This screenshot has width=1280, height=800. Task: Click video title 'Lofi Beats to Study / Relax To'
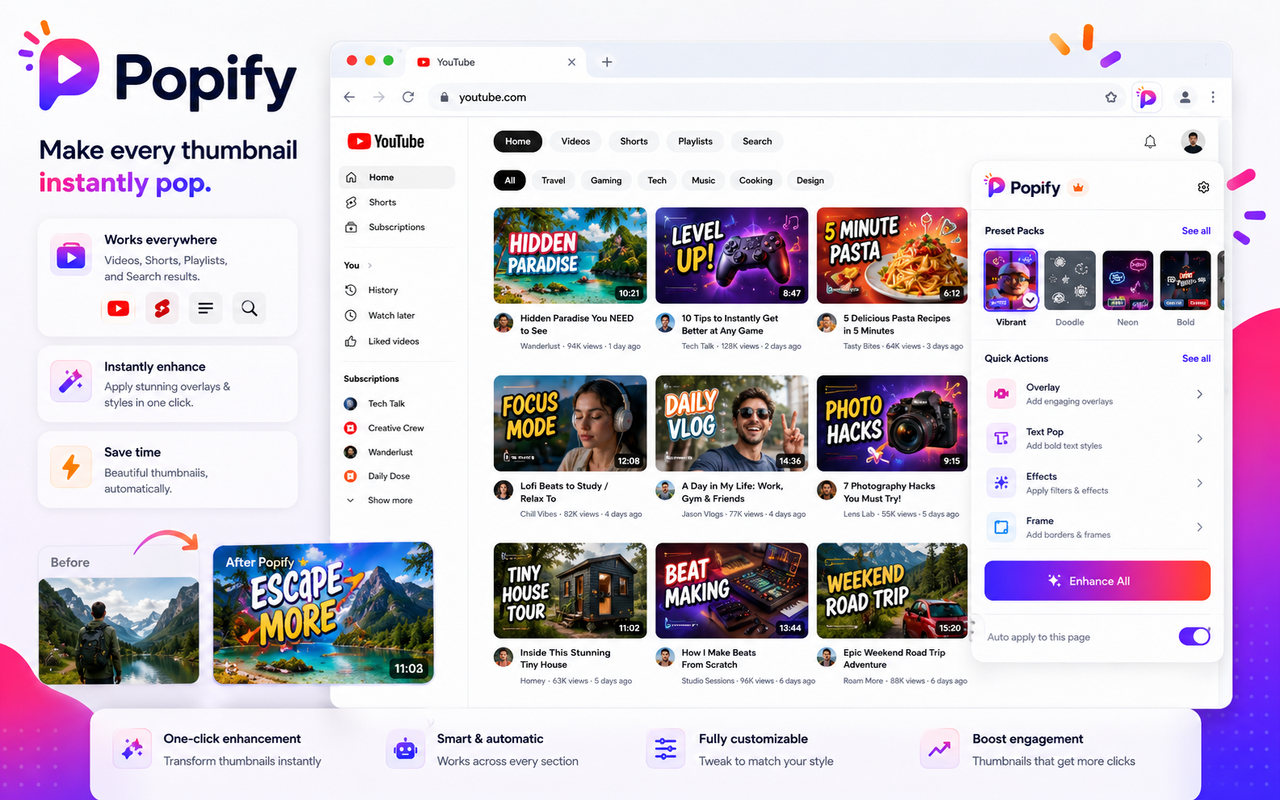pyautogui.click(x=564, y=492)
